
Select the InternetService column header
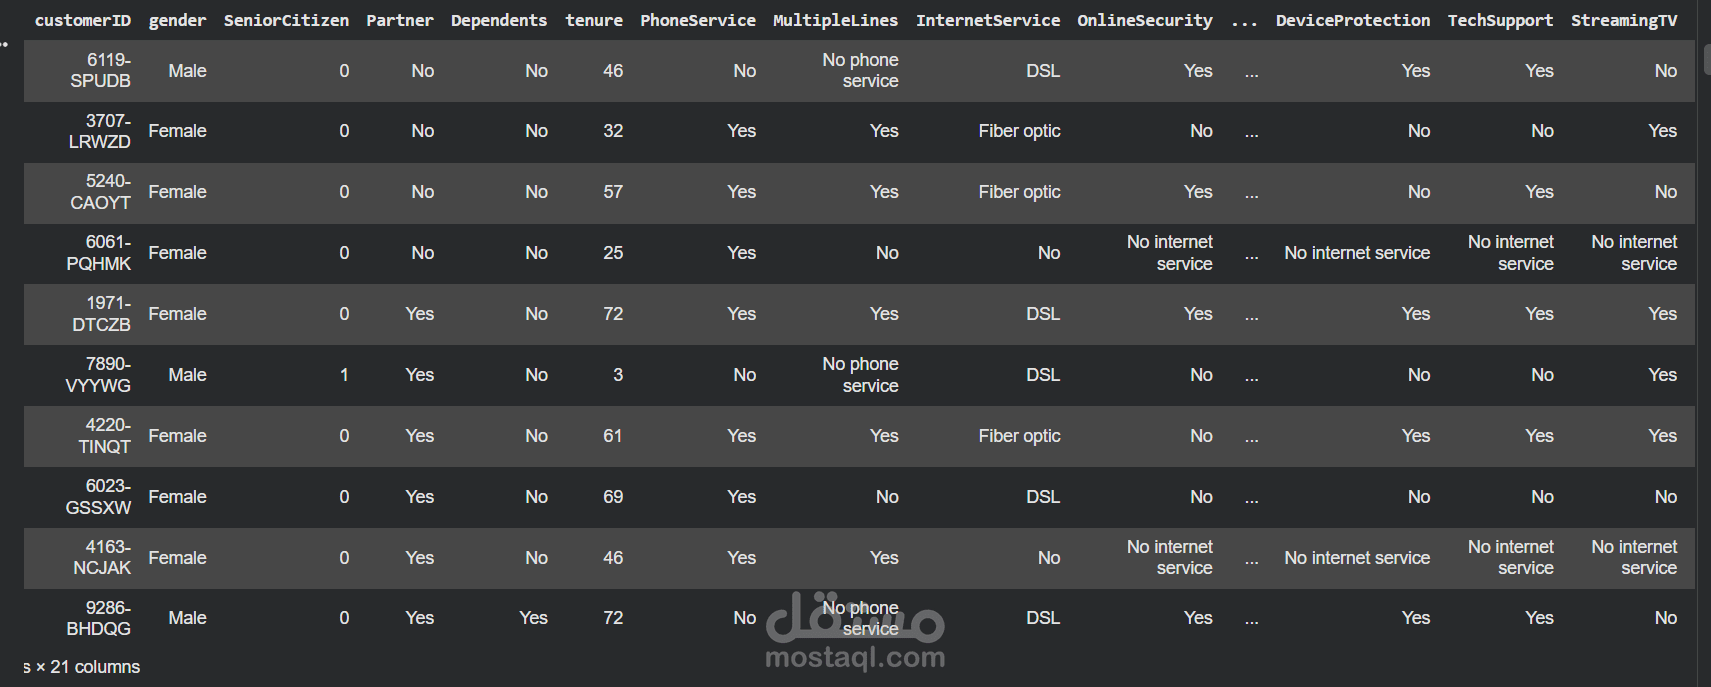click(x=987, y=20)
